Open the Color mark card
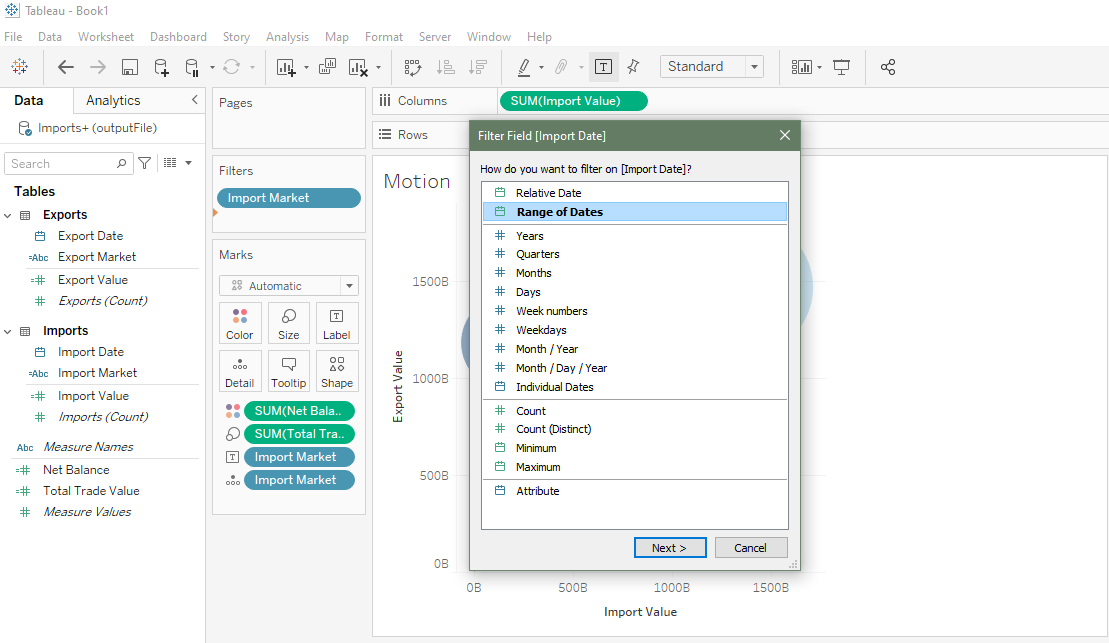 240,323
